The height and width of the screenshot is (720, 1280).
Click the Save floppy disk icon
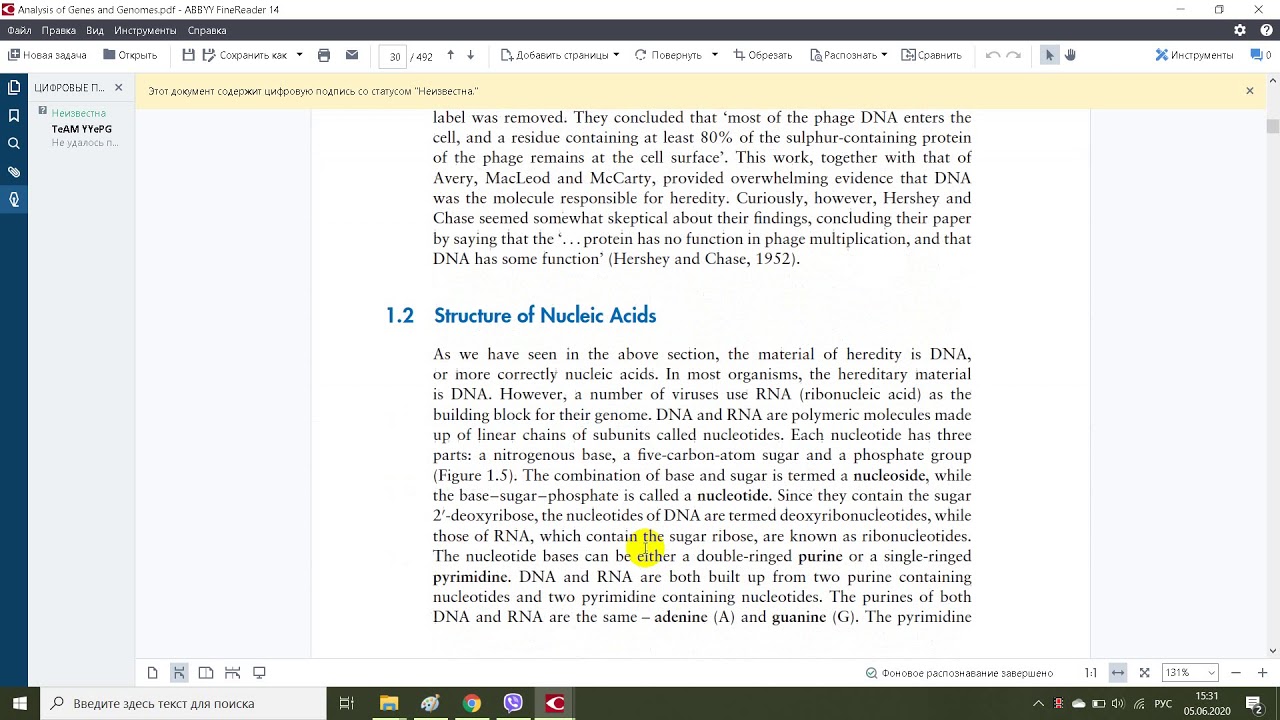[189, 55]
